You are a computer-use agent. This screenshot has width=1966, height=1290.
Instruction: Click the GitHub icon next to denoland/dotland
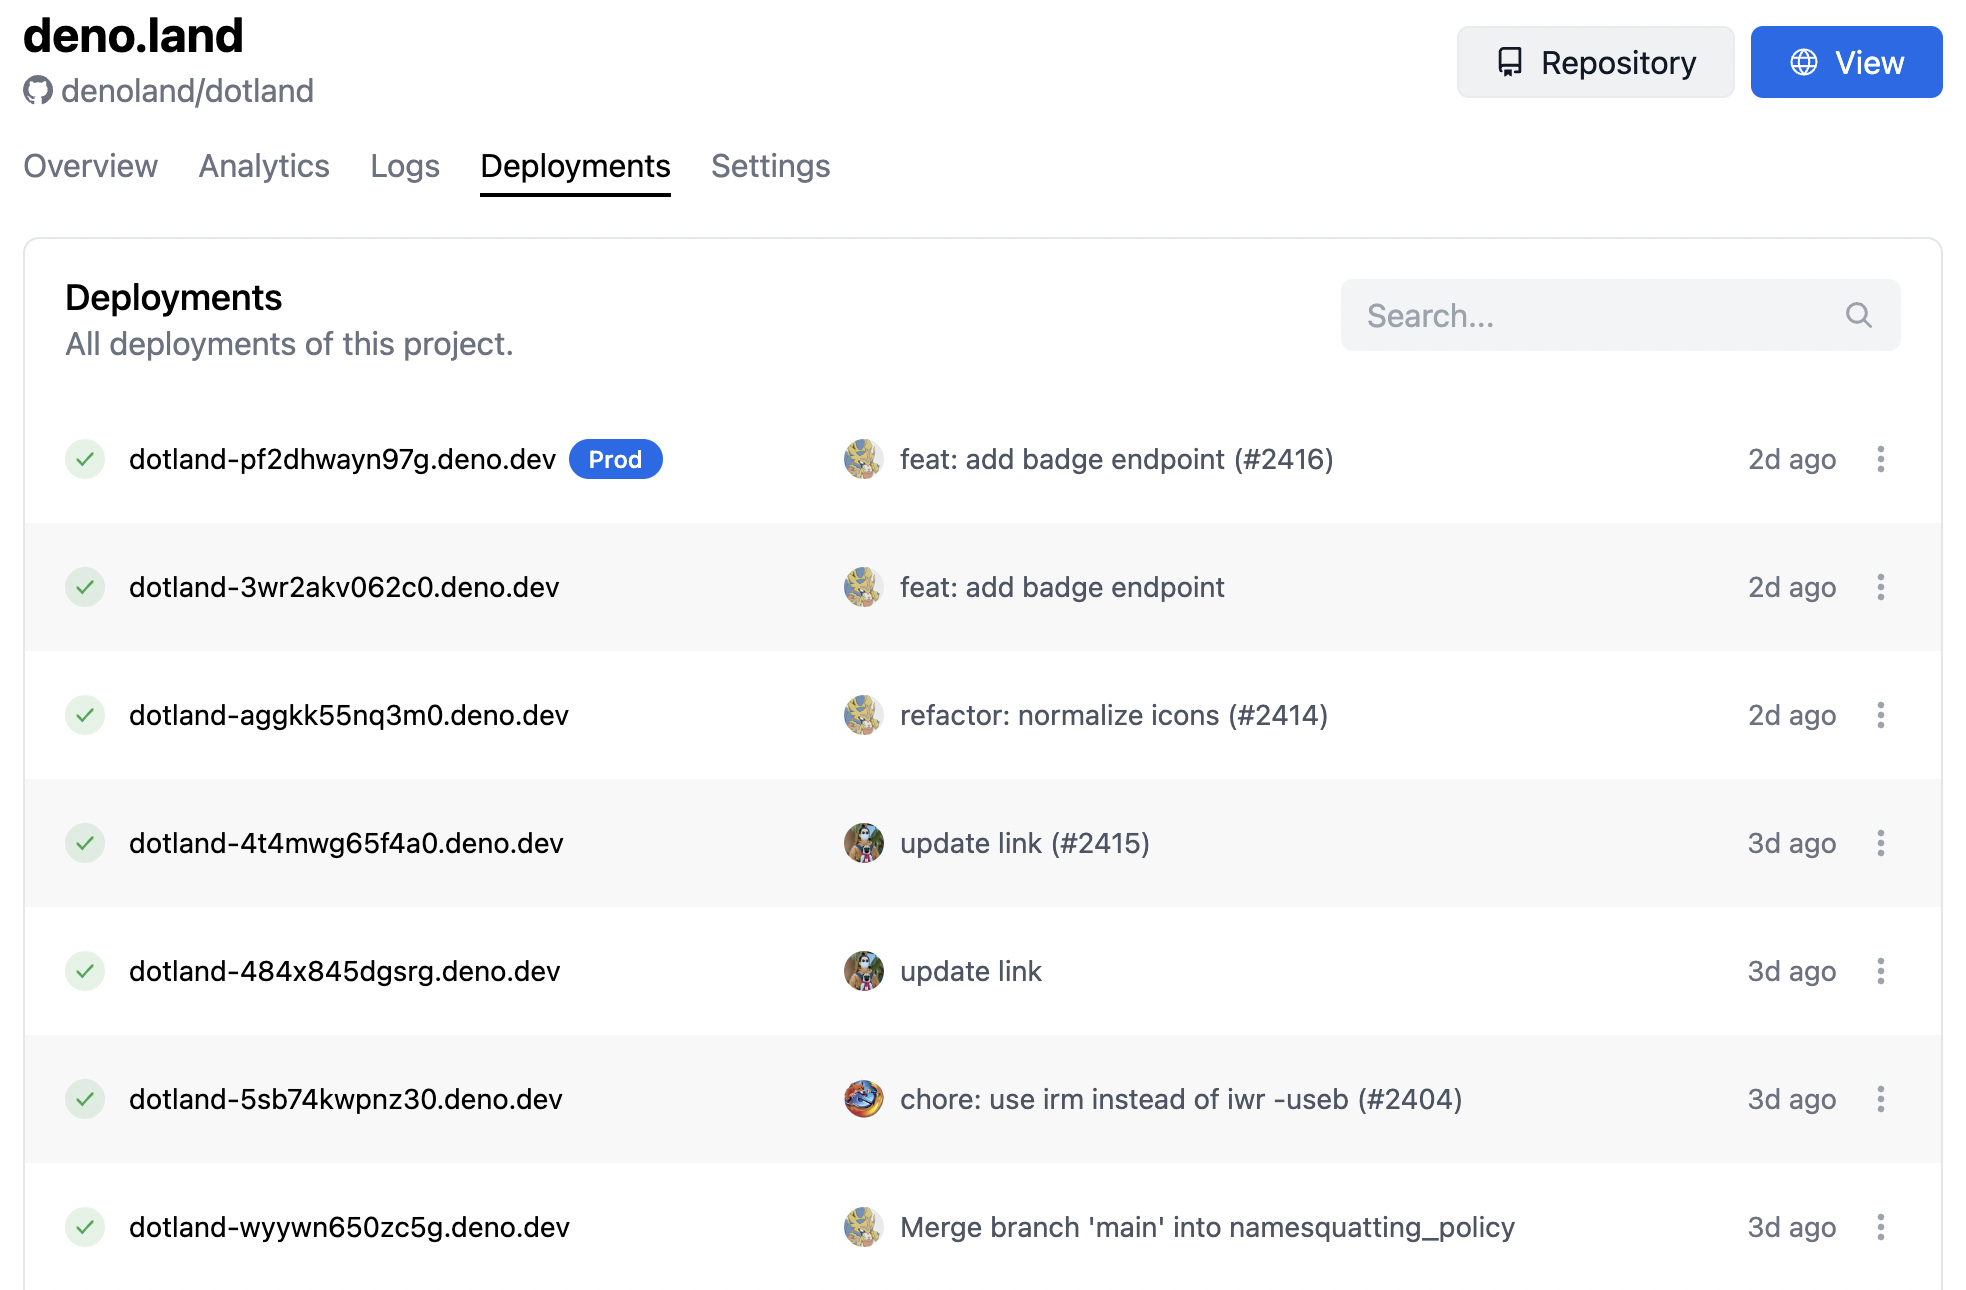37,91
